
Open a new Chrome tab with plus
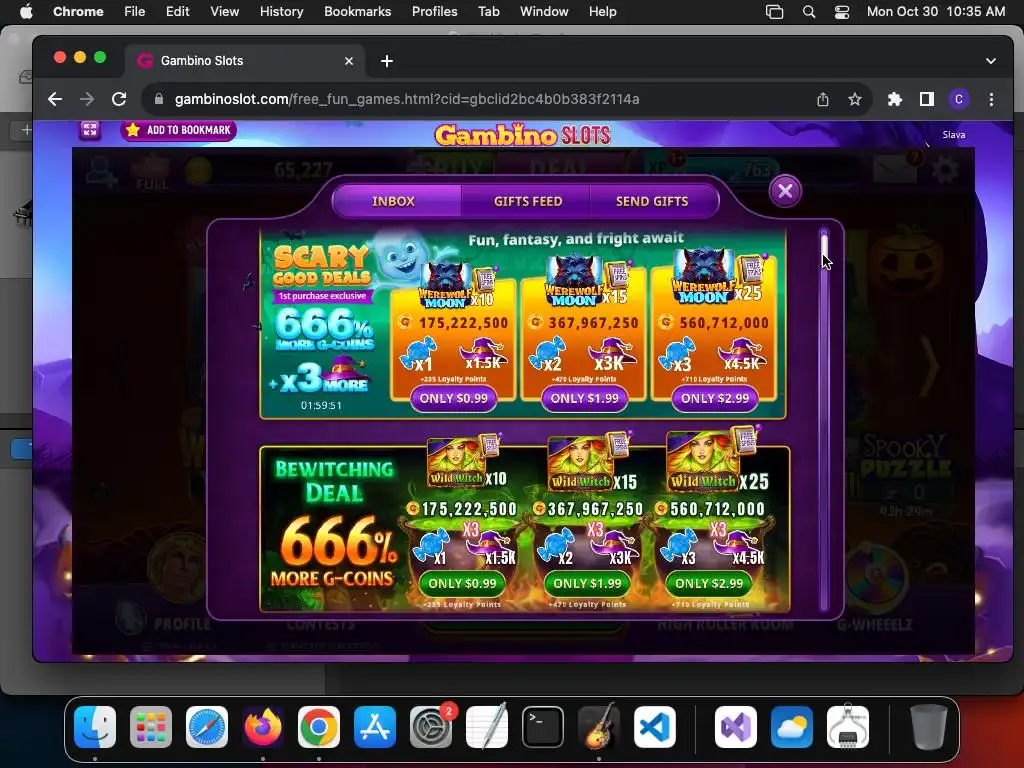(387, 61)
